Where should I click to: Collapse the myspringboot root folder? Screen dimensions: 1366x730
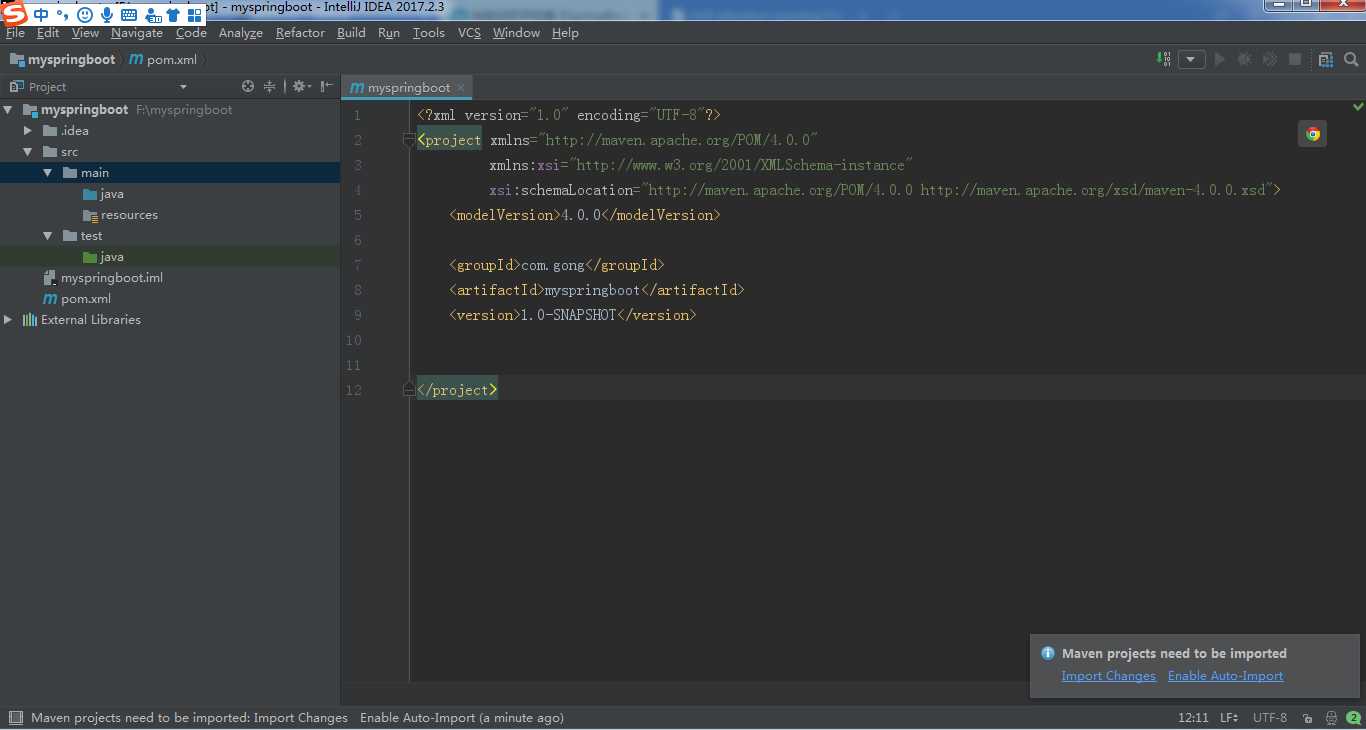pos(8,110)
